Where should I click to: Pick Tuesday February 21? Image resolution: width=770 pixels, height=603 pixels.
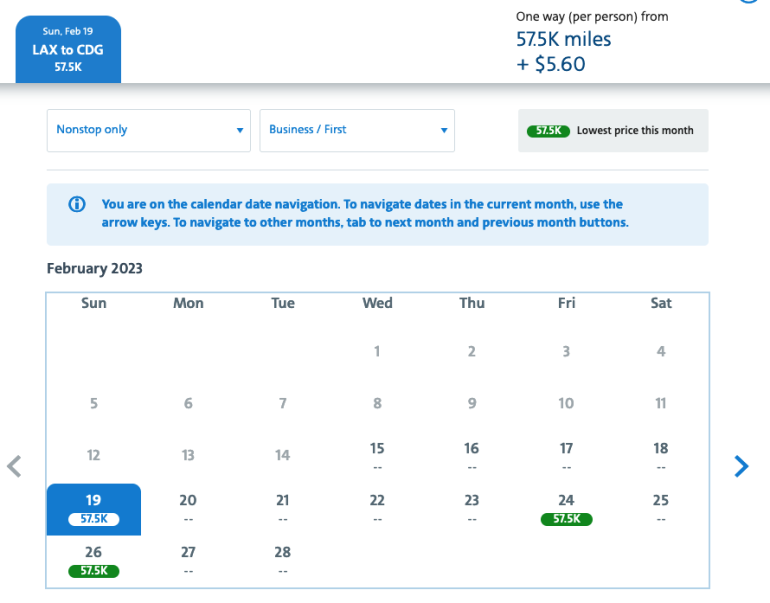283,508
